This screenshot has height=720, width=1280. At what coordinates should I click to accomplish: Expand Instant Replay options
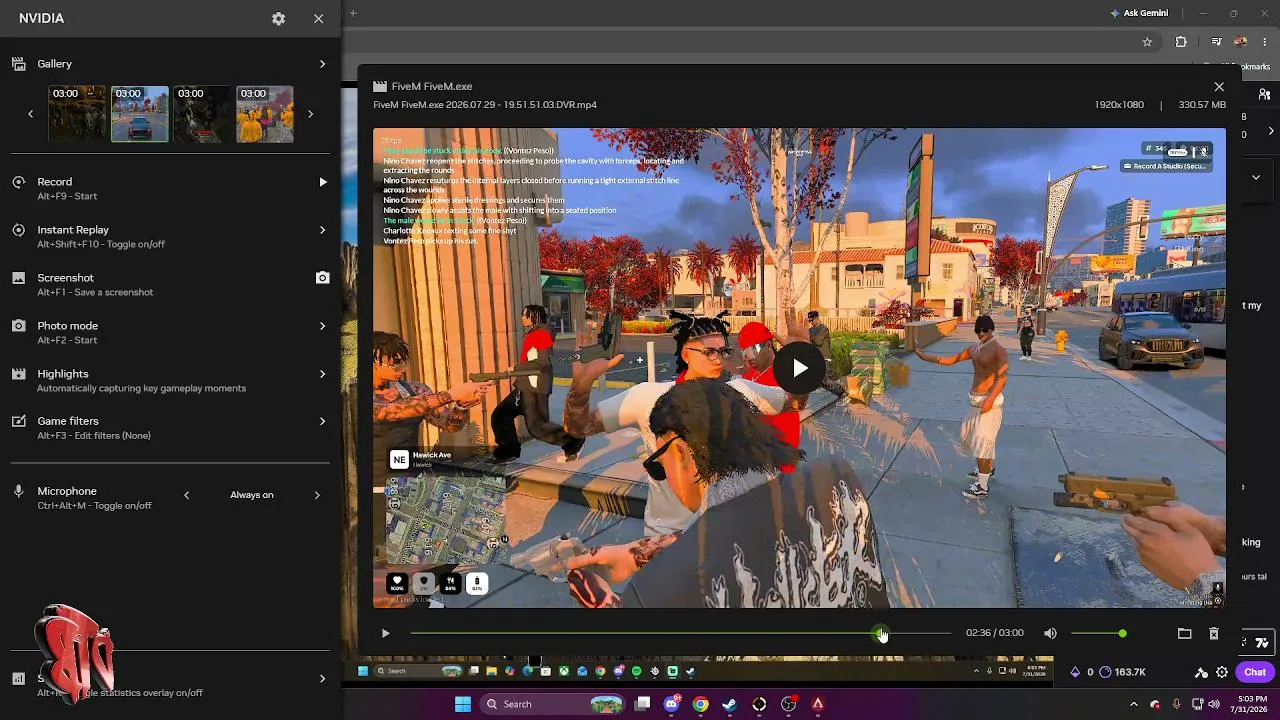point(322,230)
